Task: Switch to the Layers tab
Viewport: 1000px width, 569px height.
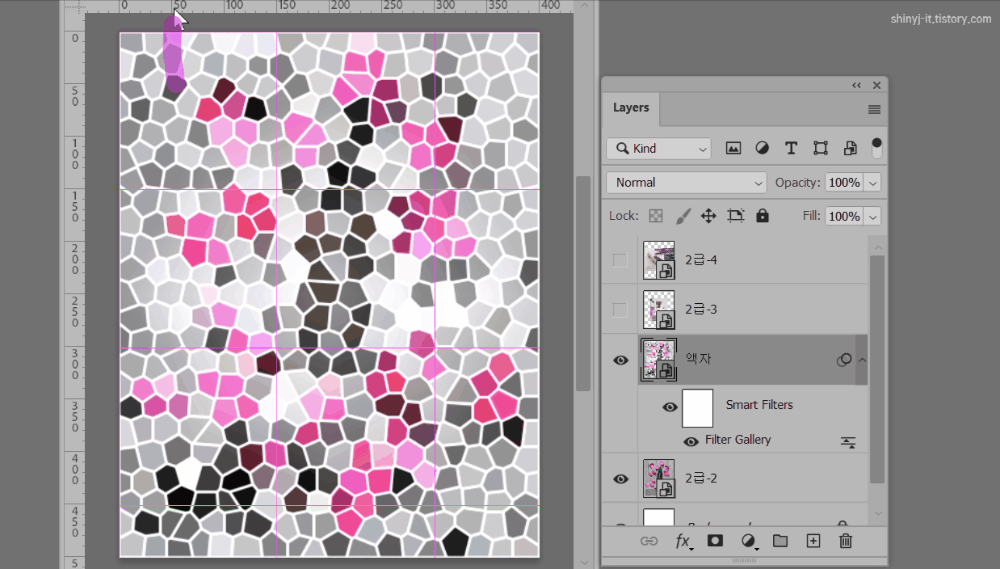Action: point(631,107)
